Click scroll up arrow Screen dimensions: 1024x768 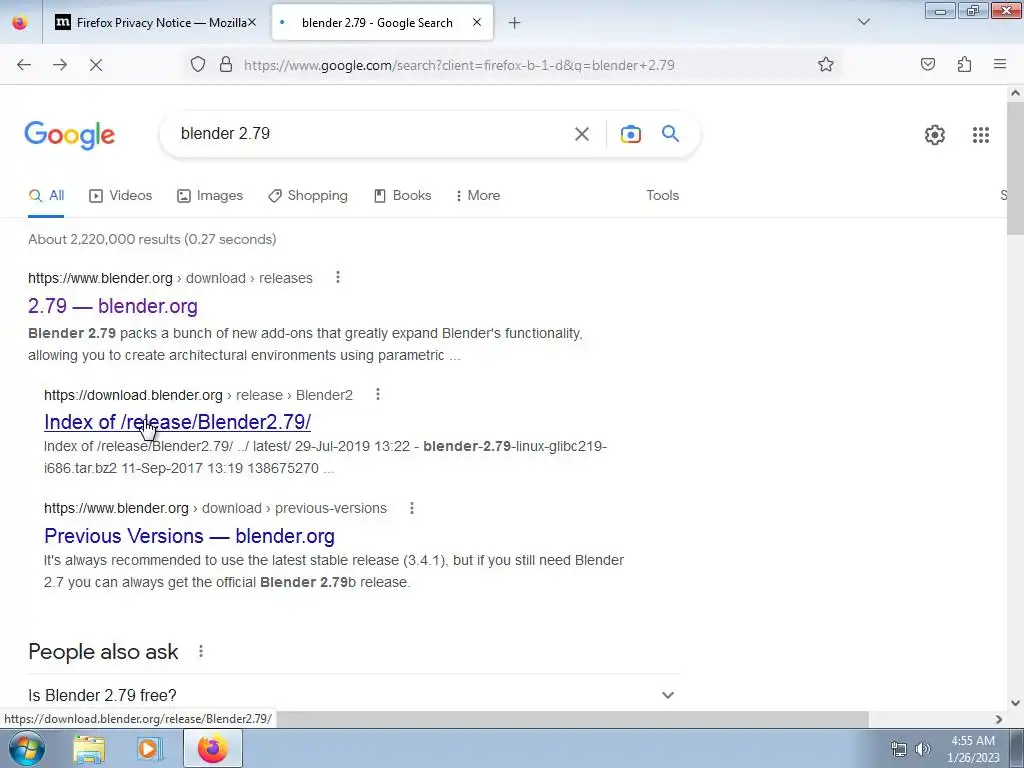(x=1015, y=93)
